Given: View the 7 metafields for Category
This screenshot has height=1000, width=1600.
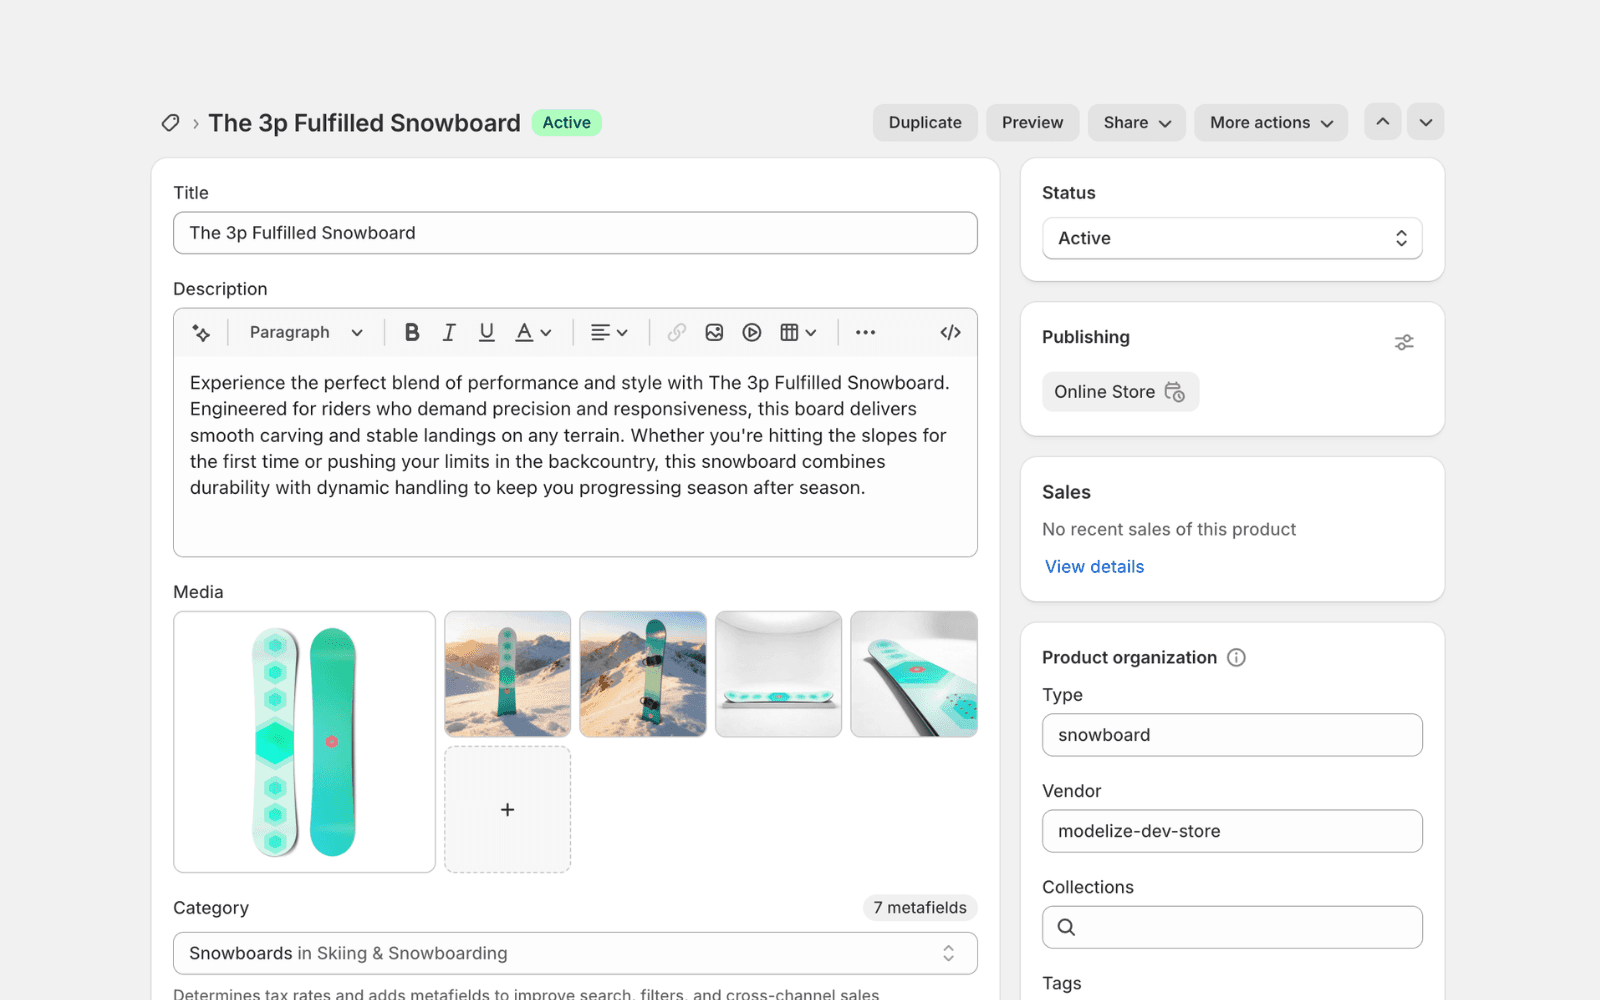Looking at the screenshot, I should (x=919, y=907).
